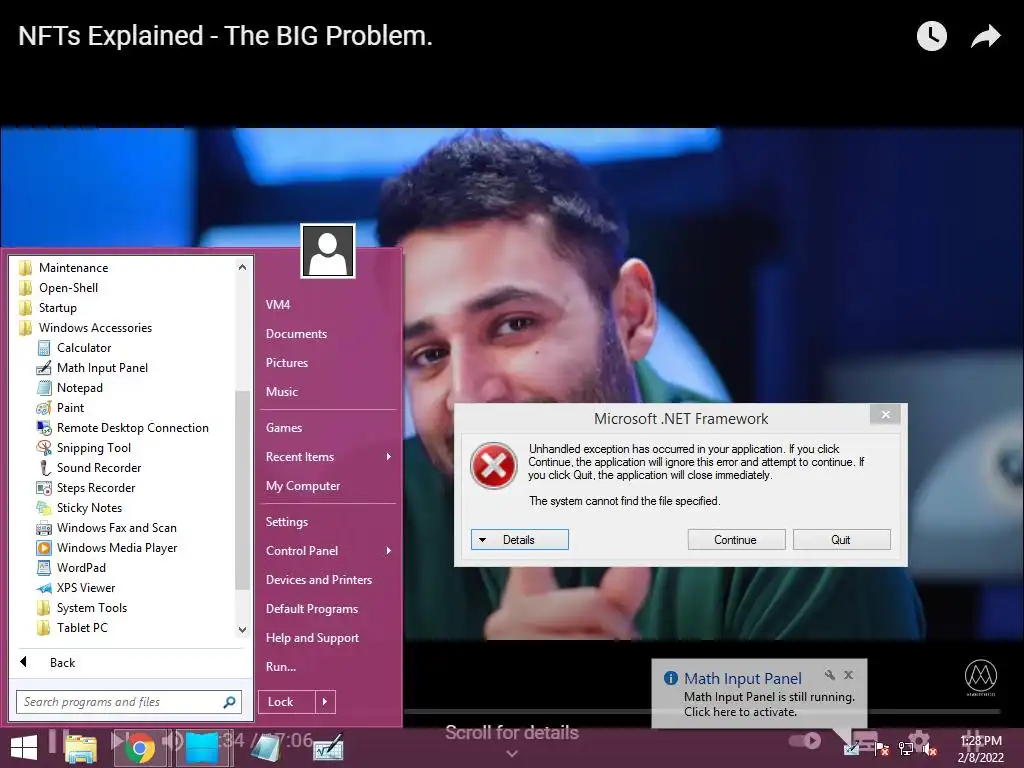Focus the Search programs and files field
1024x768 pixels.
click(129, 702)
